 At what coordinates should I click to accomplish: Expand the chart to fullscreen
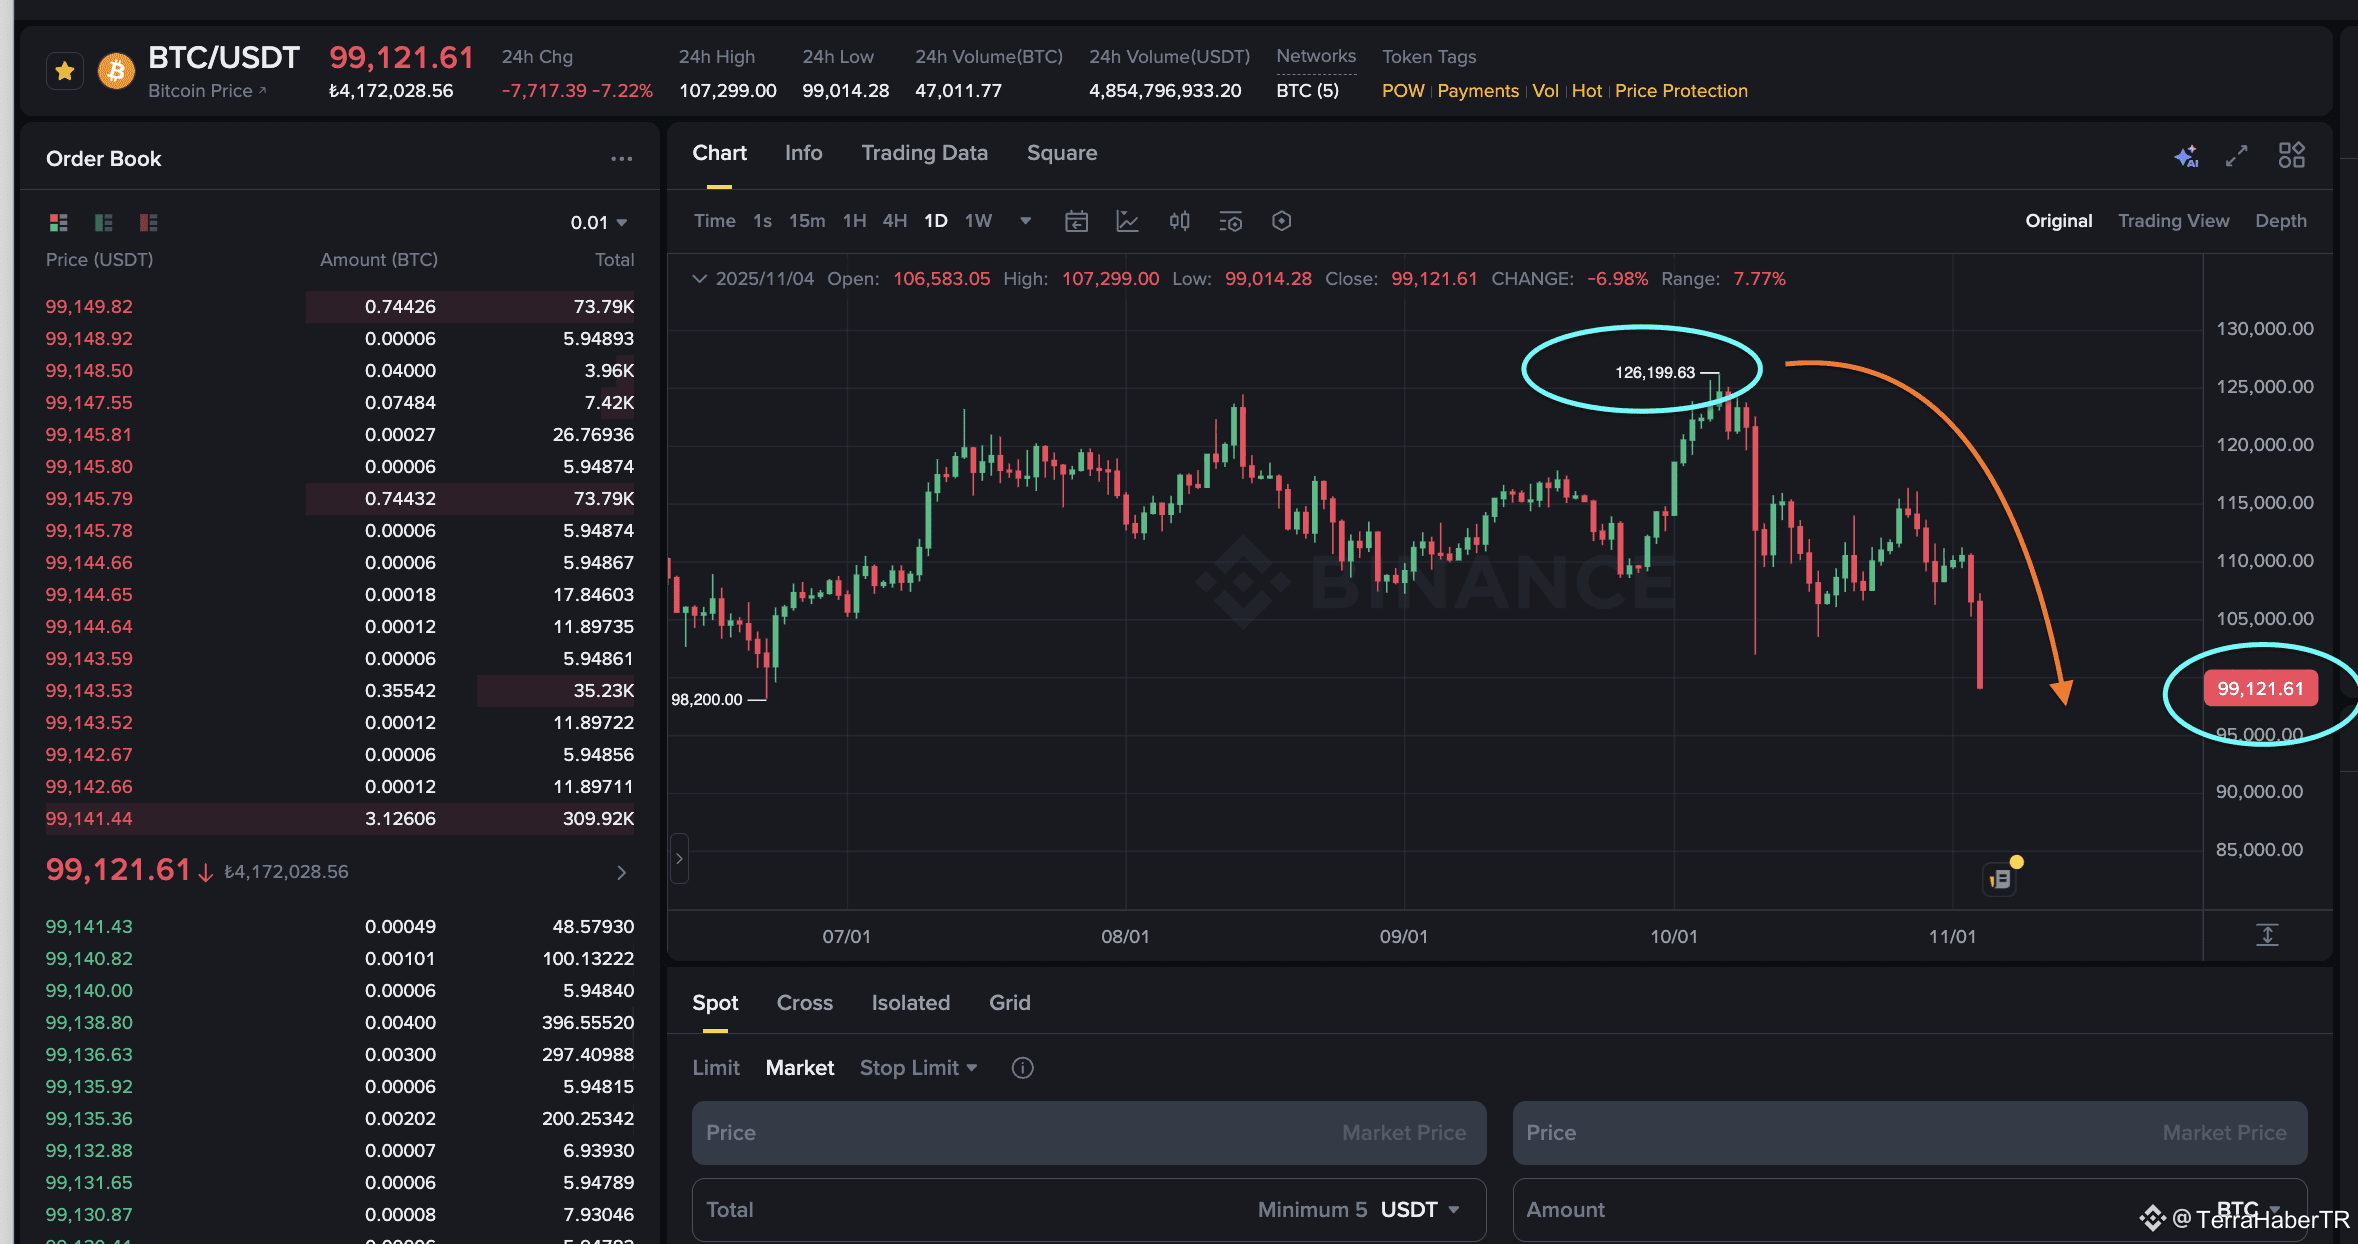click(x=2237, y=156)
